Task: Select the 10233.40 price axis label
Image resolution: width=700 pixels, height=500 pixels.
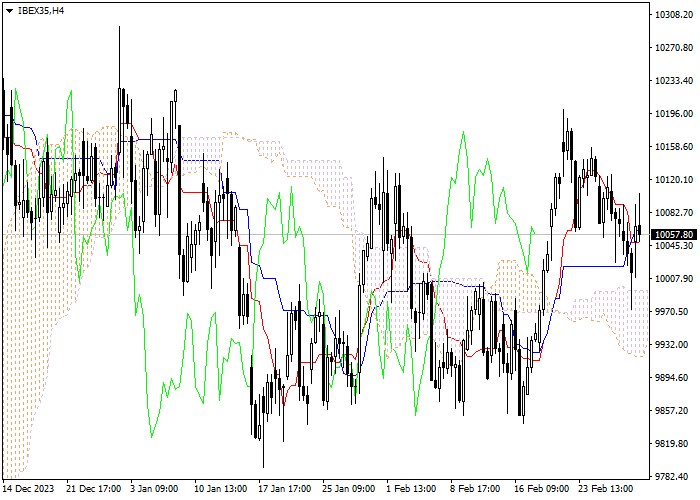Action: tap(674, 81)
